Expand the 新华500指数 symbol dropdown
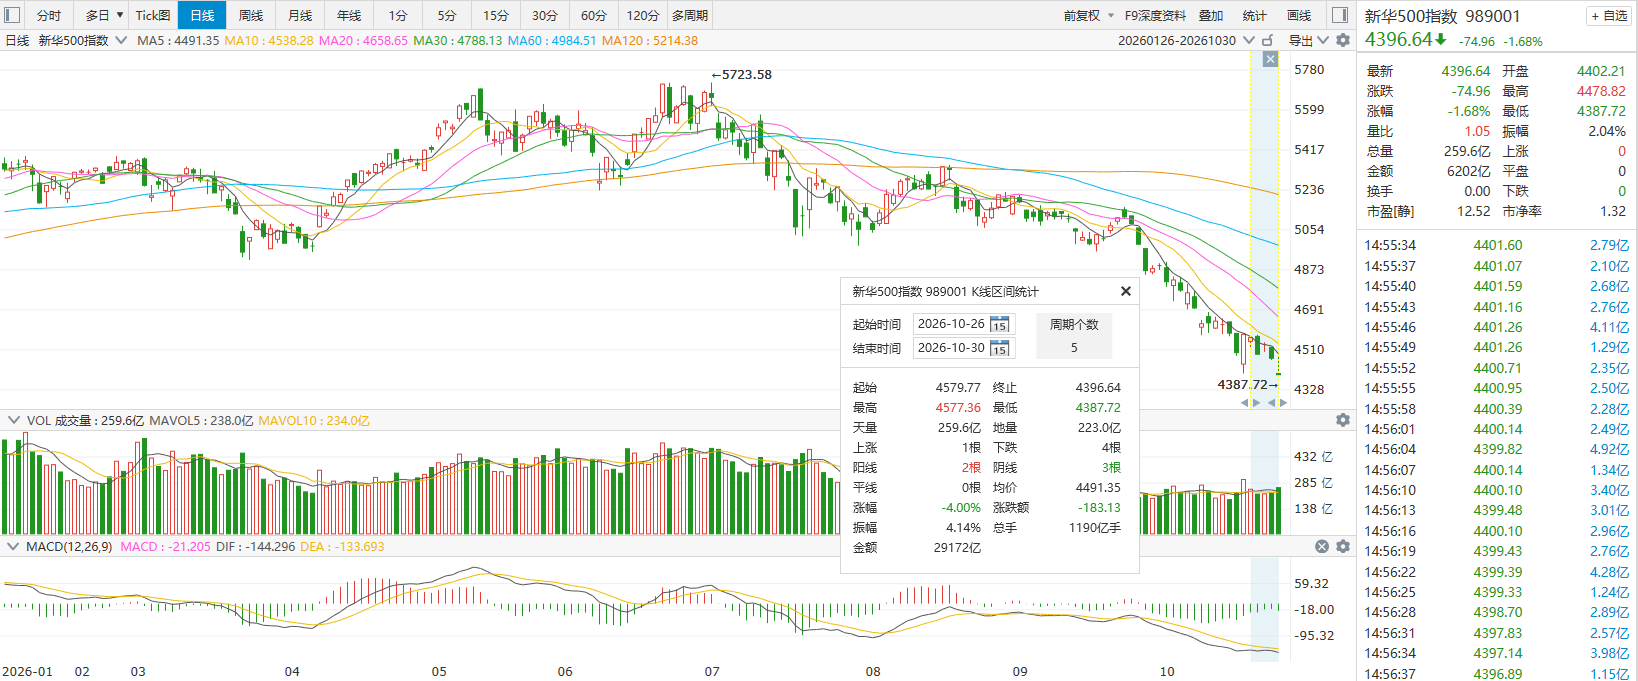The width and height of the screenshot is (1638, 681). tap(121, 40)
